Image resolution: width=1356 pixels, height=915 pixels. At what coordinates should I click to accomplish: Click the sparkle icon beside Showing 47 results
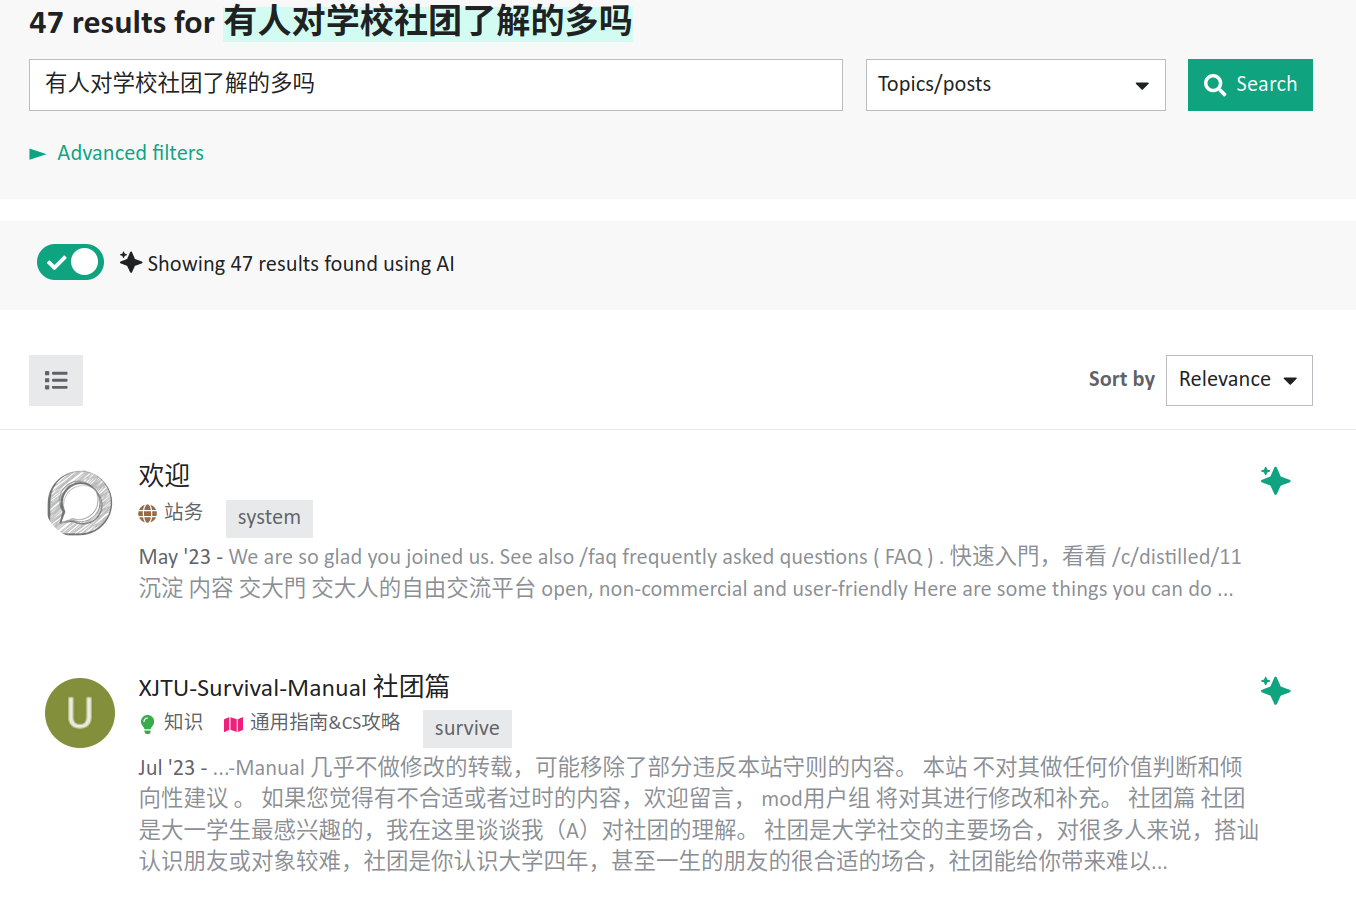(x=130, y=262)
